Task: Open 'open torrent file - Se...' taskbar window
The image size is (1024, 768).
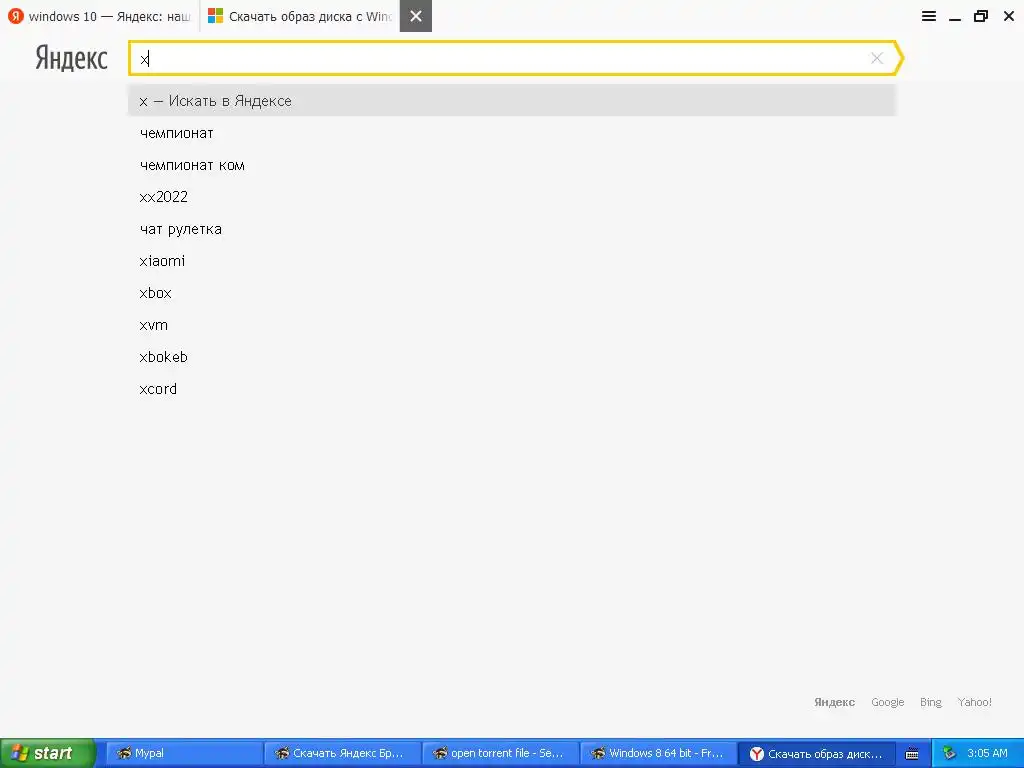Action: tap(500, 753)
